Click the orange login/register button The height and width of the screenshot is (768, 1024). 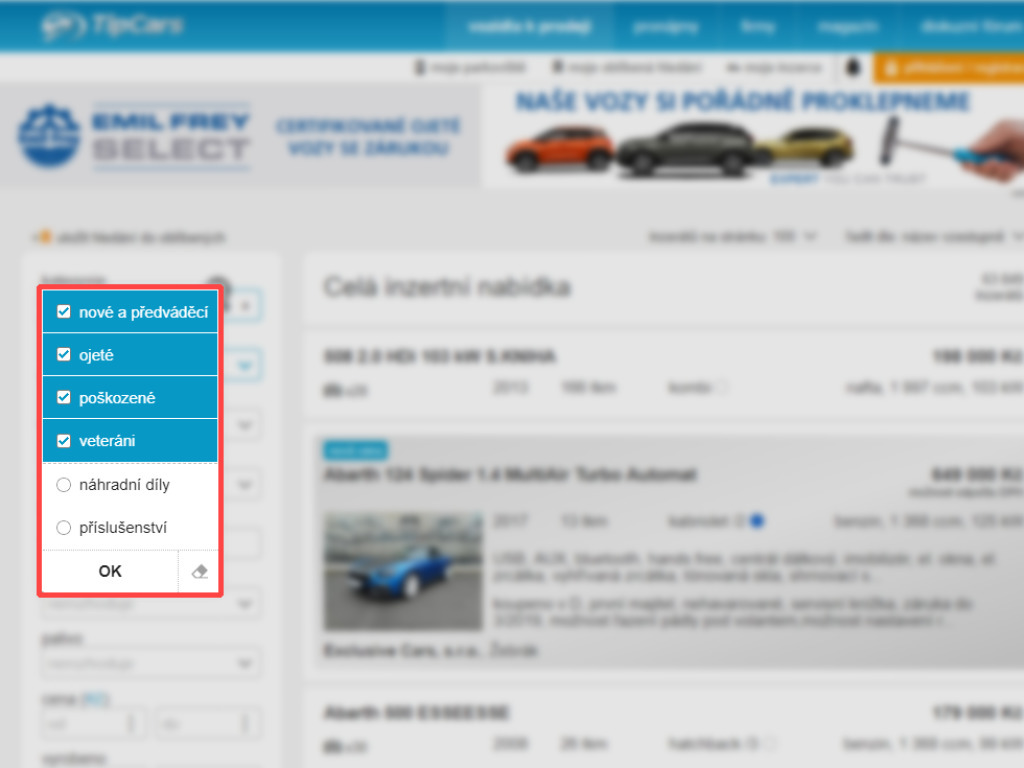(948, 68)
